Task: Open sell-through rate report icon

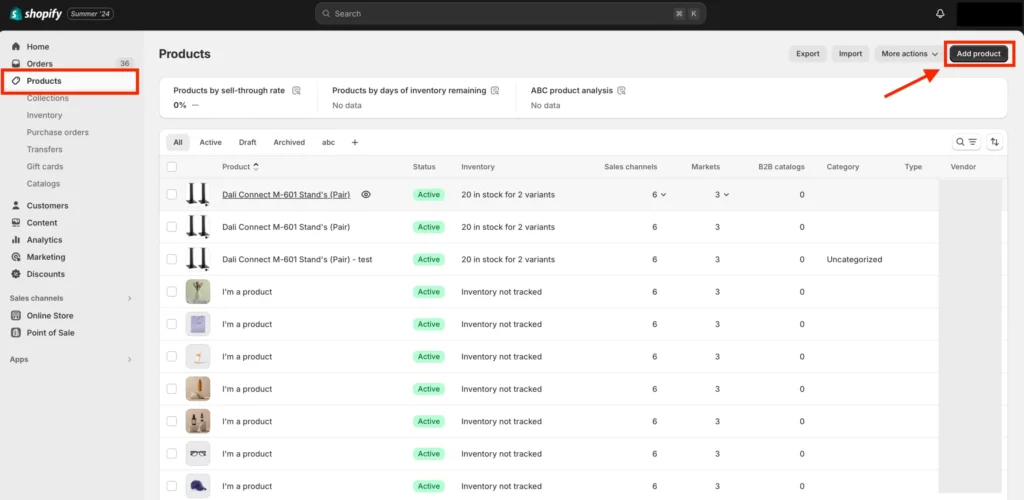Action: coord(296,90)
